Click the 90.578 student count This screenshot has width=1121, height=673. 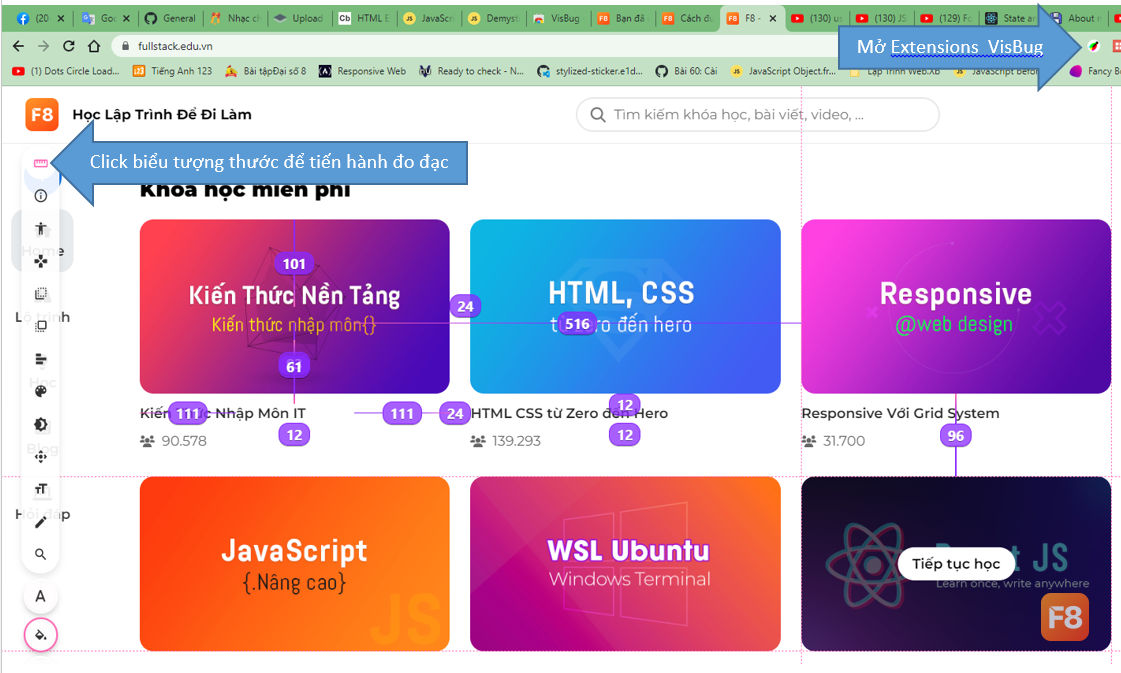(184, 441)
